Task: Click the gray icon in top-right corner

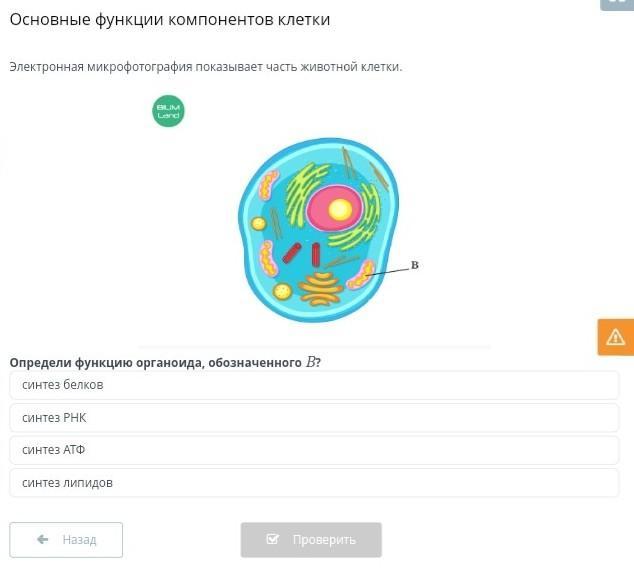Action: point(617,4)
